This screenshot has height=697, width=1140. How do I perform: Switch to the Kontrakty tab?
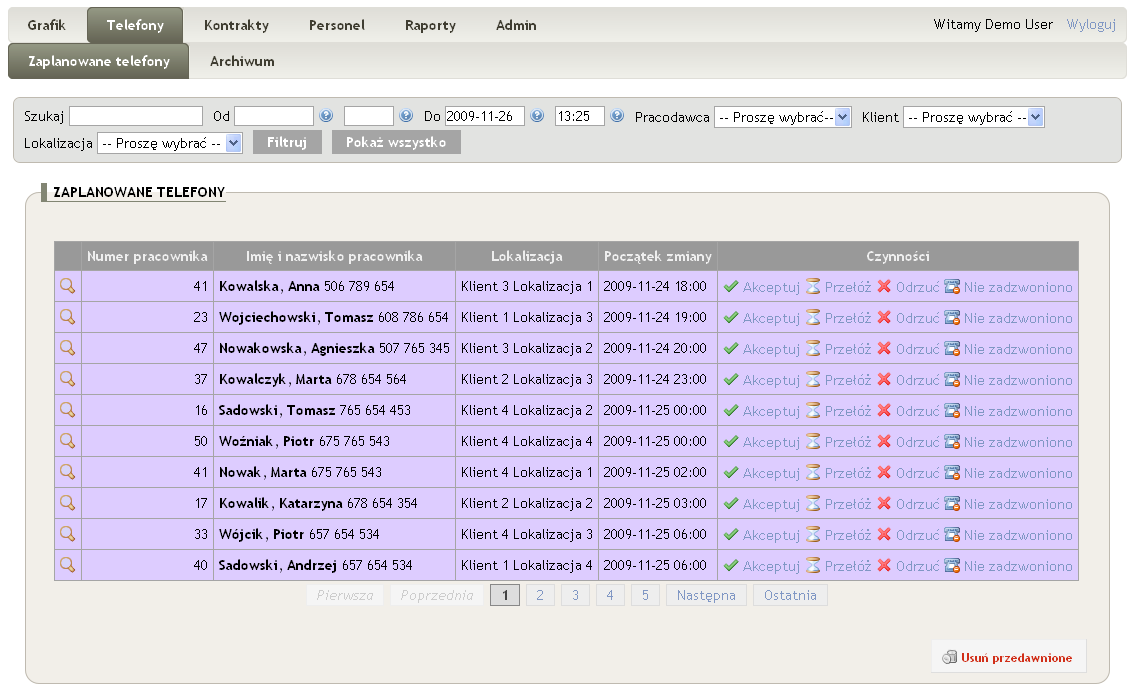click(236, 25)
